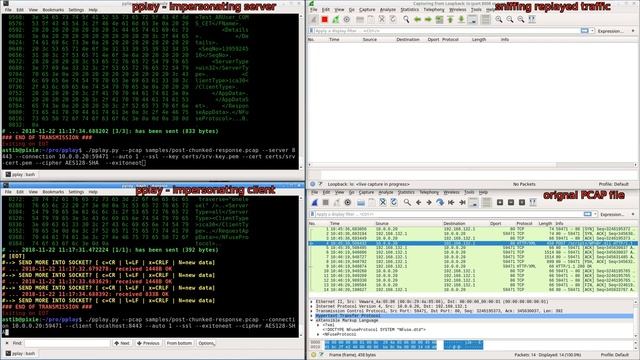This screenshot has height=360, width=640.
Task: Open Statistics menu in live capture Wireshark
Action: [x=409, y=9]
